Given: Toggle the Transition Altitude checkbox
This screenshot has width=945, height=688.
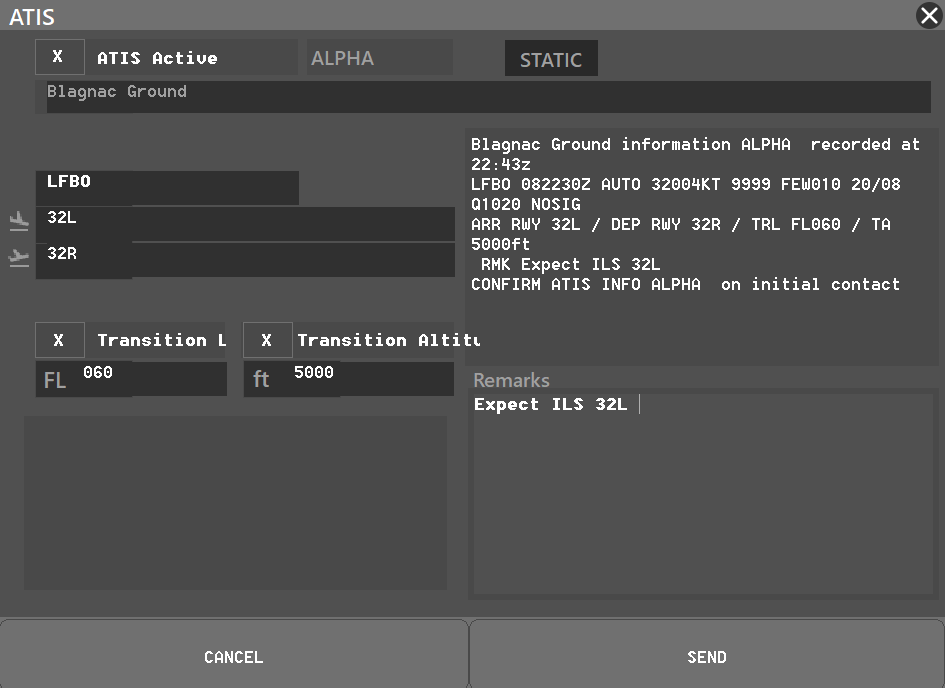Looking at the screenshot, I should [267, 340].
